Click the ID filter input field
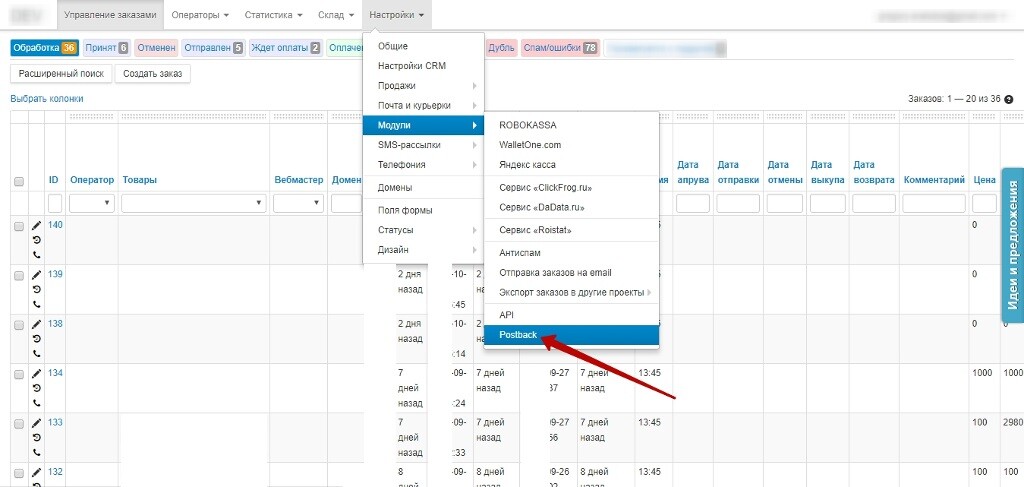Screen dimensions: 1024x487 (x=55, y=203)
